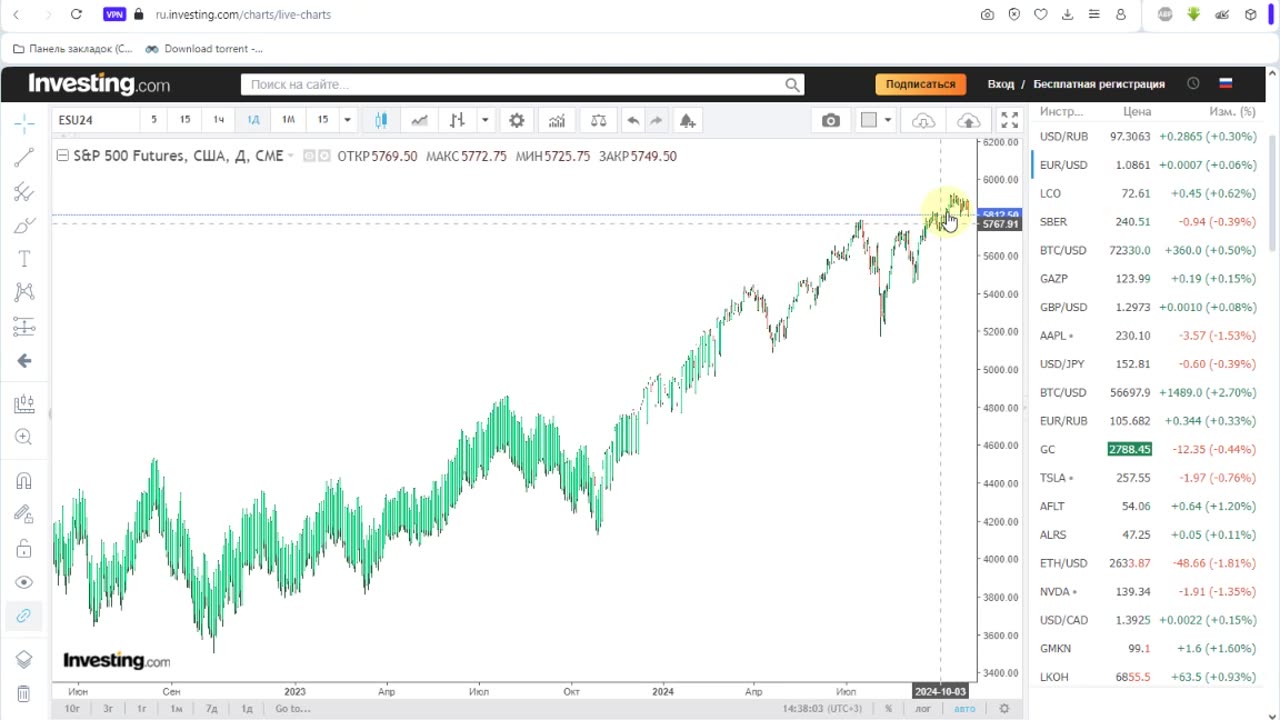Screen dimensions: 1280x720
Task: Click the site search field
Action: pyautogui.click(x=522, y=85)
